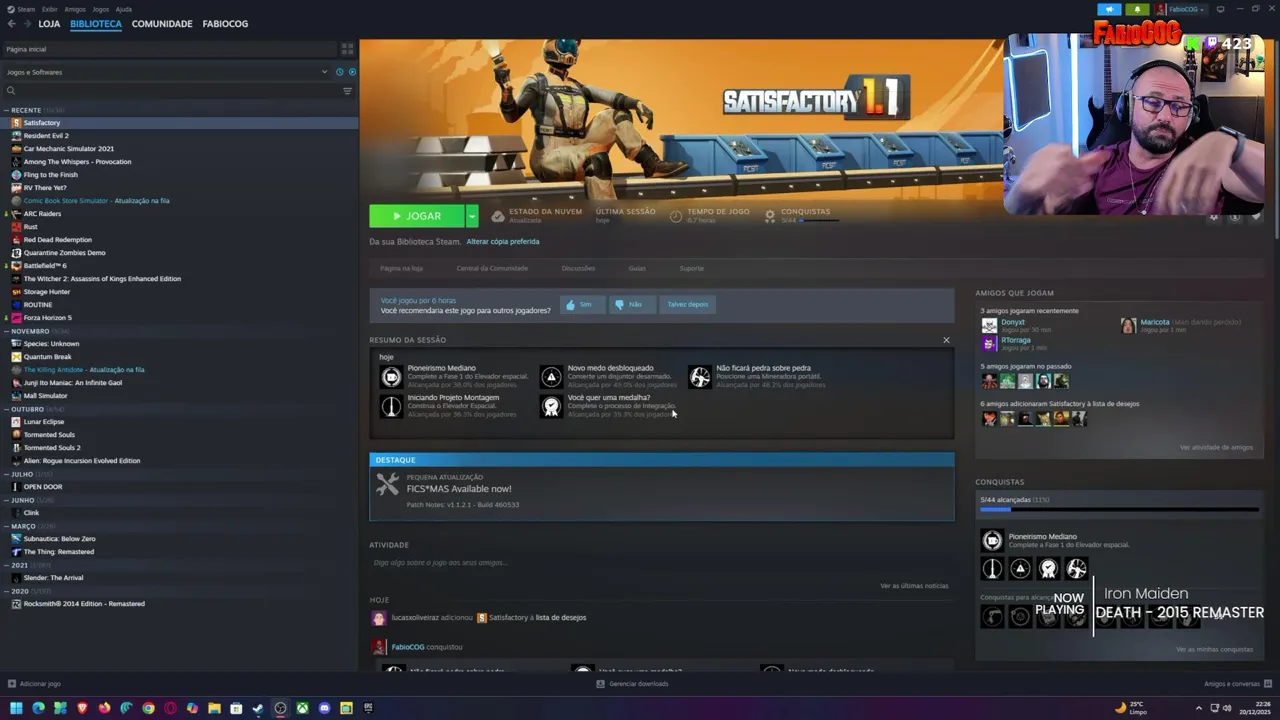1280x720 pixels.
Task: Click the green JOGAR button
Action: click(x=417, y=216)
